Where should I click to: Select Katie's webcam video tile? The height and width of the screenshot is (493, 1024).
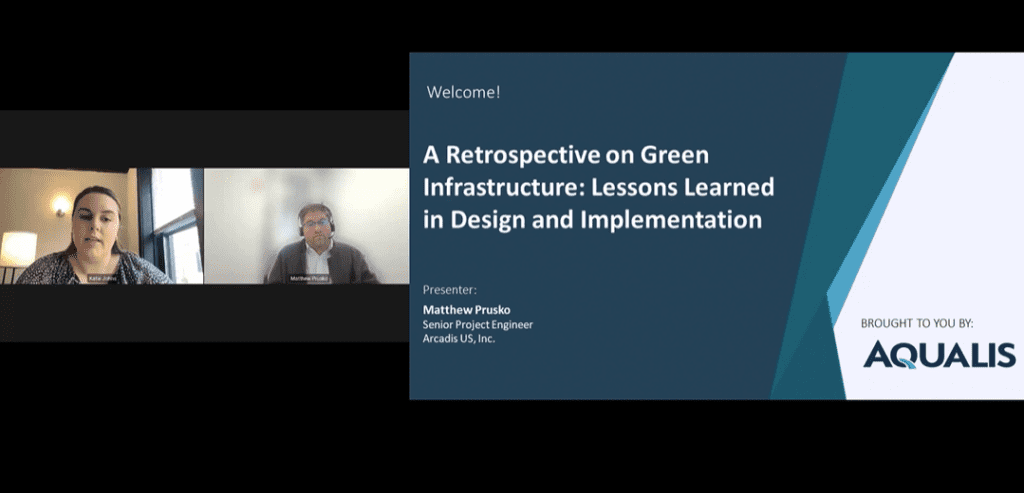coord(101,225)
